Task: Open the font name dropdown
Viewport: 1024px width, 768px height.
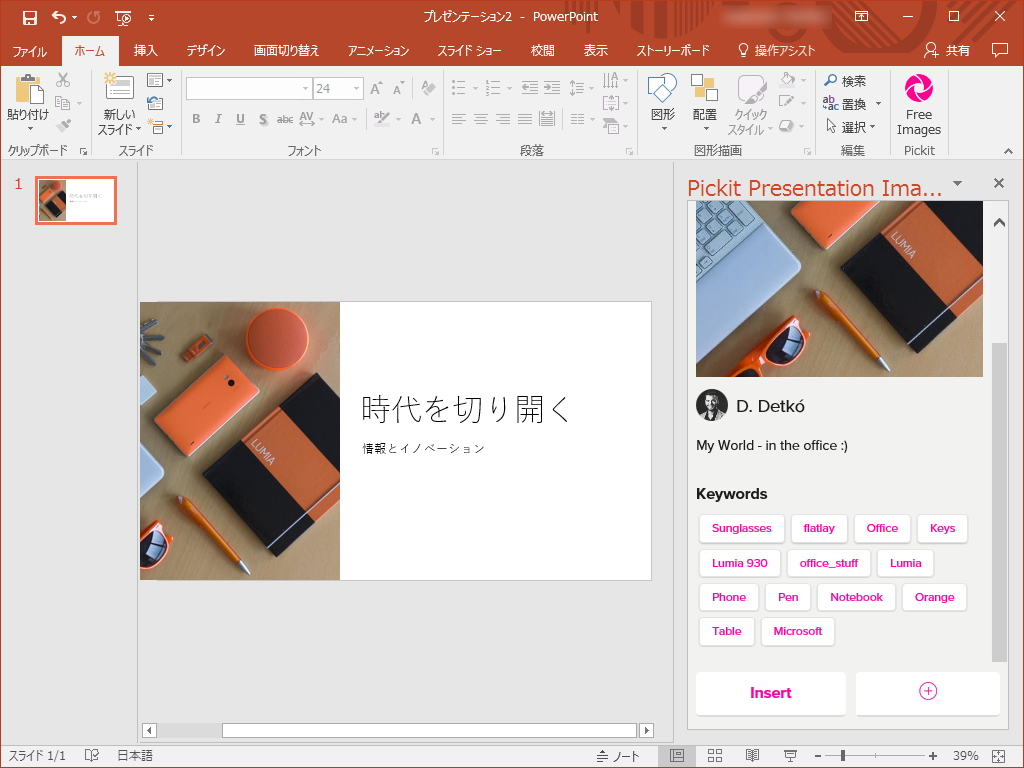Action: tap(305, 89)
